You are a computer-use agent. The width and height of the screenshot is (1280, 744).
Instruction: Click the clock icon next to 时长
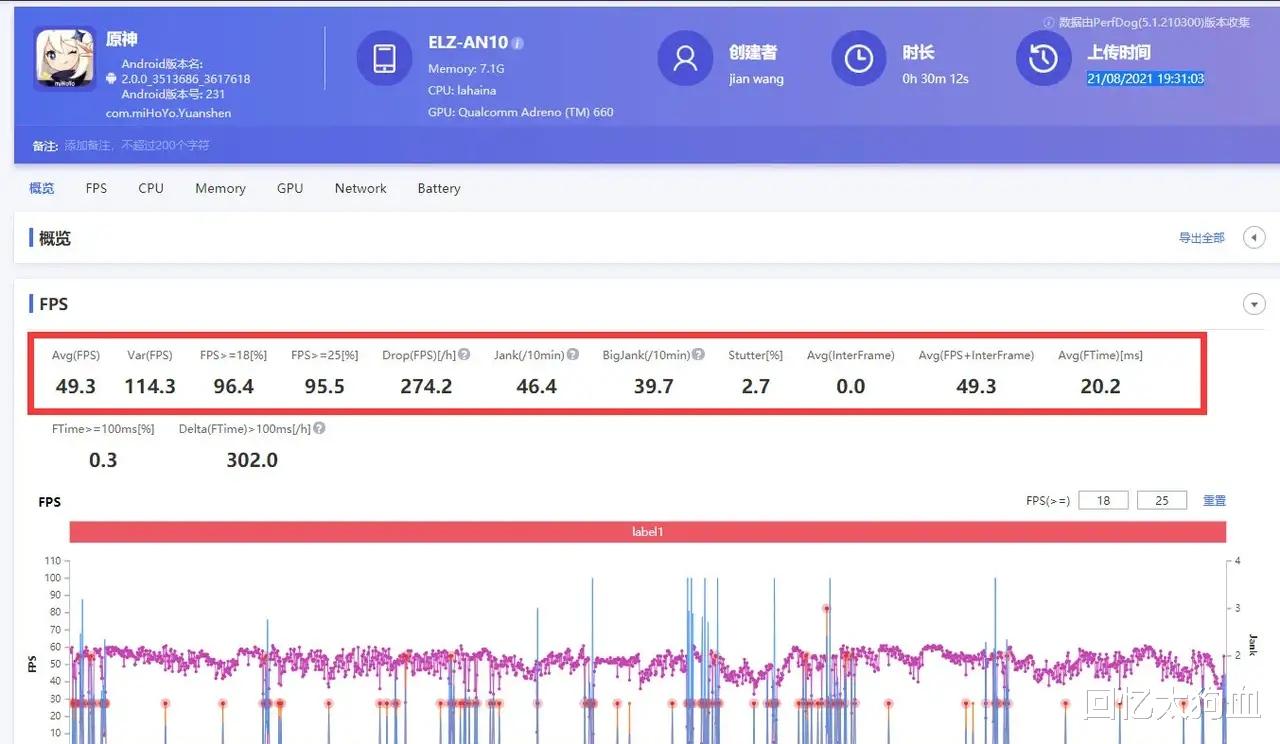(858, 58)
